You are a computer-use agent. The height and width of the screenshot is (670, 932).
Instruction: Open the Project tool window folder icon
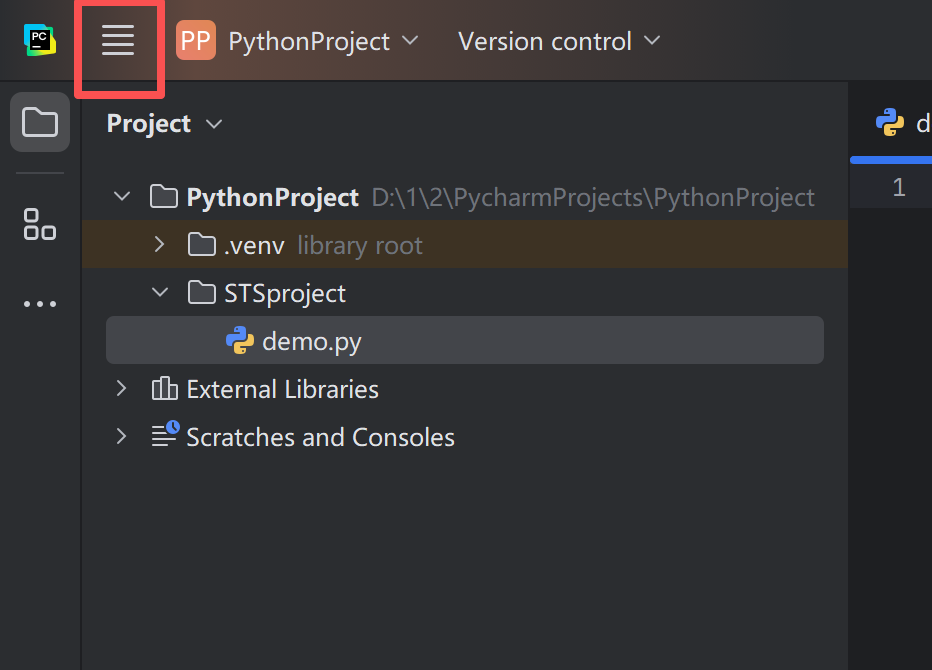pyautogui.click(x=39, y=121)
